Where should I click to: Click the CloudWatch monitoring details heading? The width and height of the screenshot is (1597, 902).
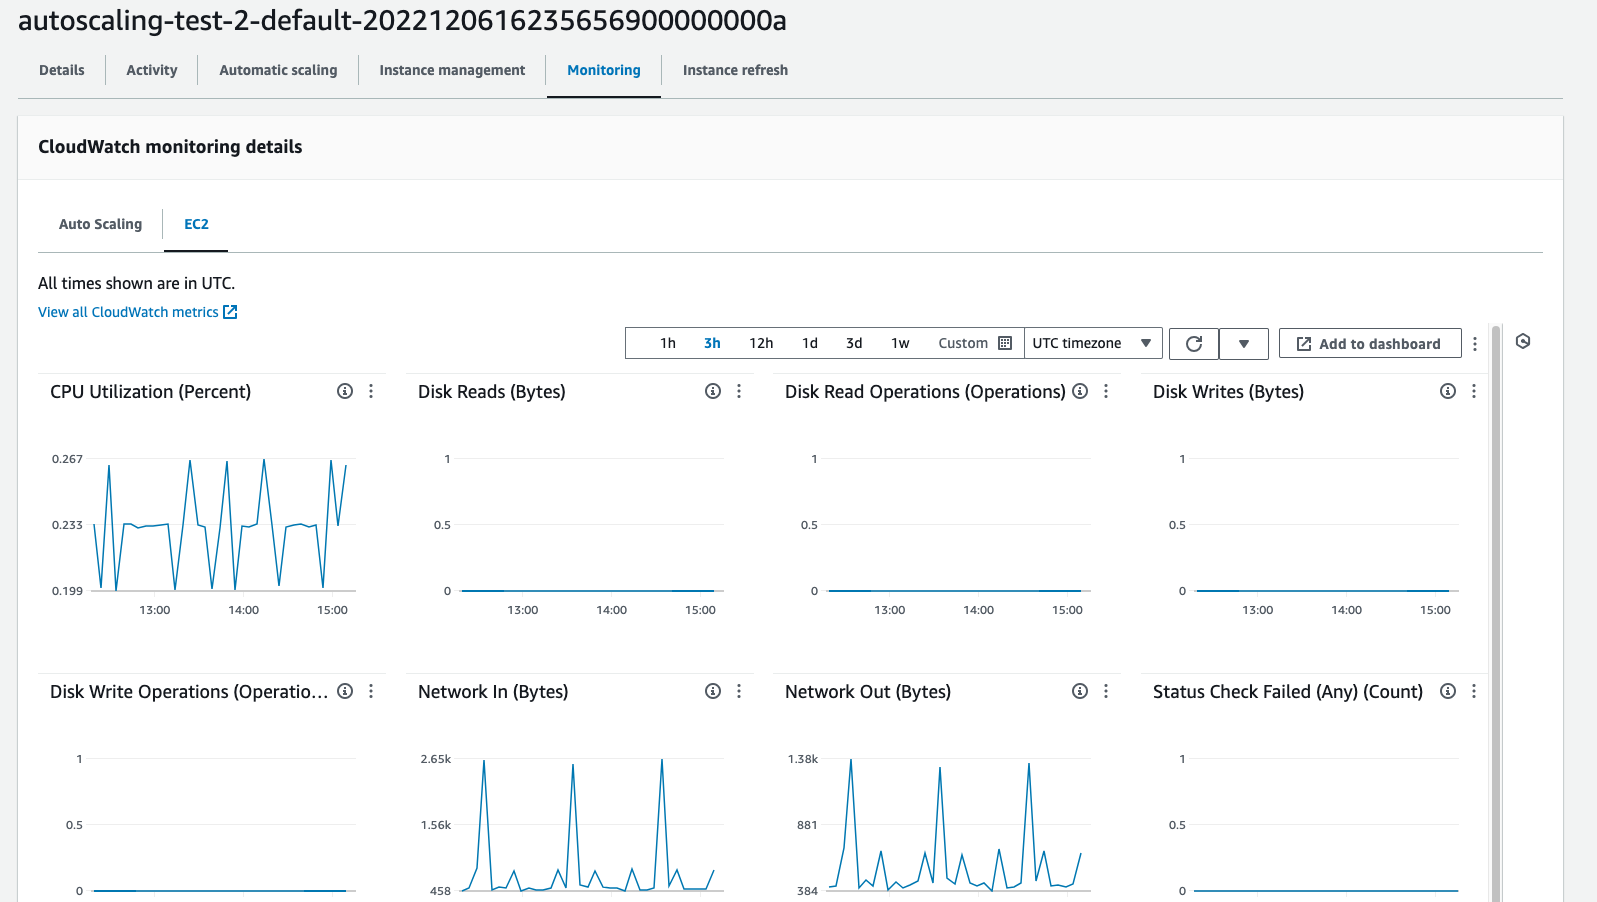pos(170,147)
